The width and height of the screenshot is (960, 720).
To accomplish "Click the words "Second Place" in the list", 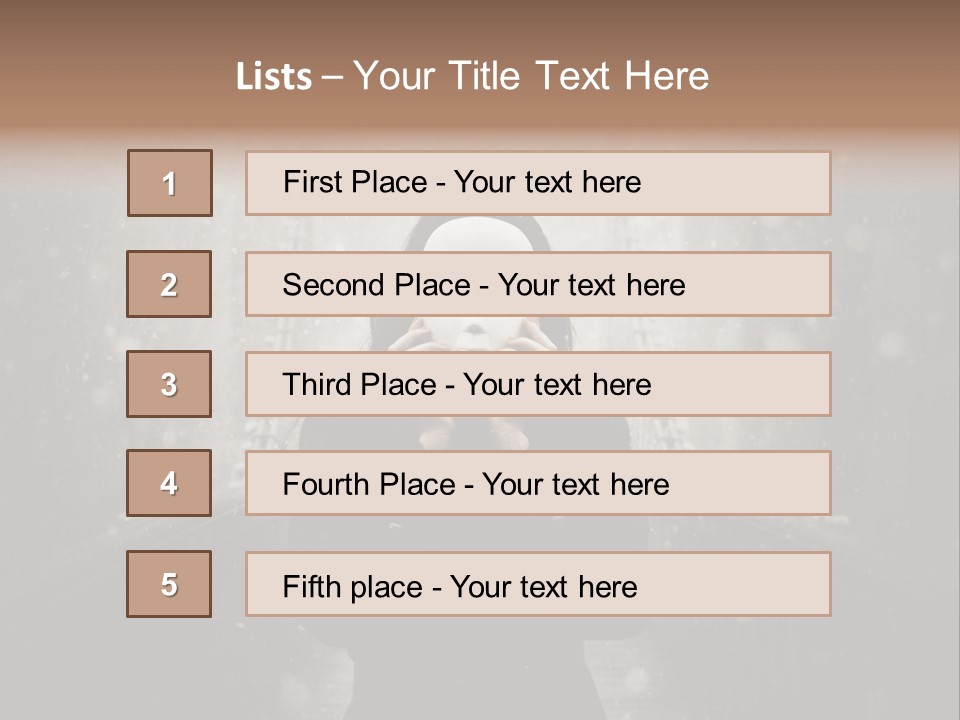I will pos(376,285).
